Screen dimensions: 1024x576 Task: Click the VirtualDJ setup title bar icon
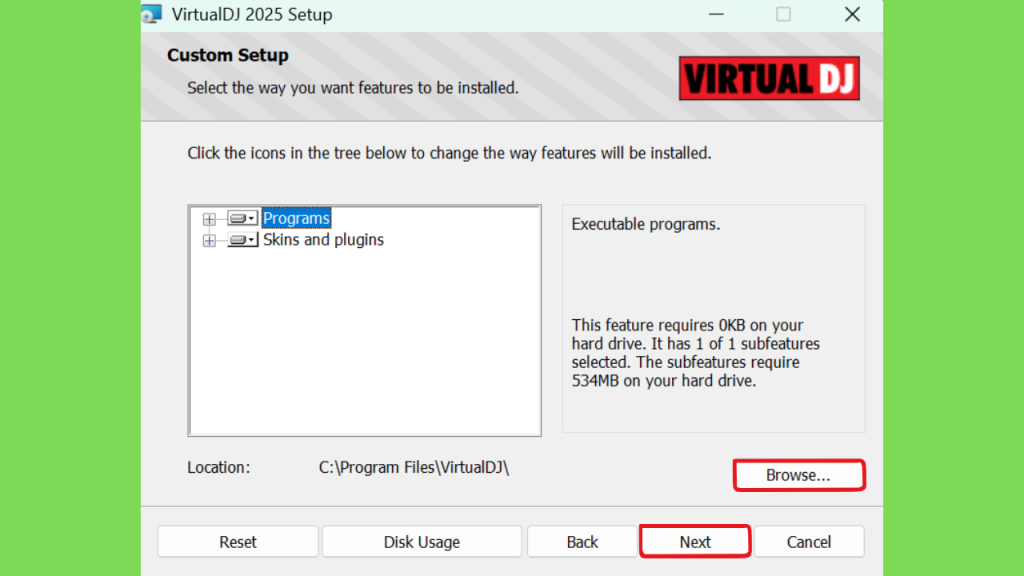point(152,14)
